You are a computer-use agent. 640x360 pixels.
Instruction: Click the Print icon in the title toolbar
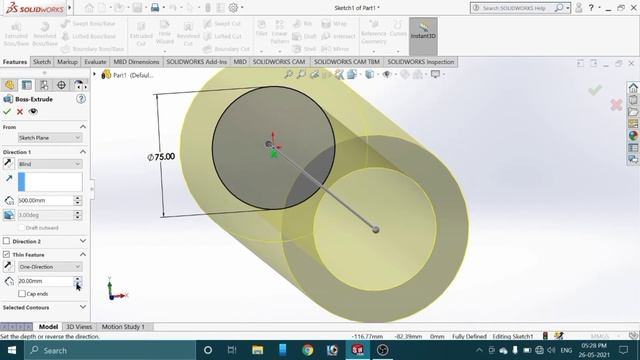(155, 7)
